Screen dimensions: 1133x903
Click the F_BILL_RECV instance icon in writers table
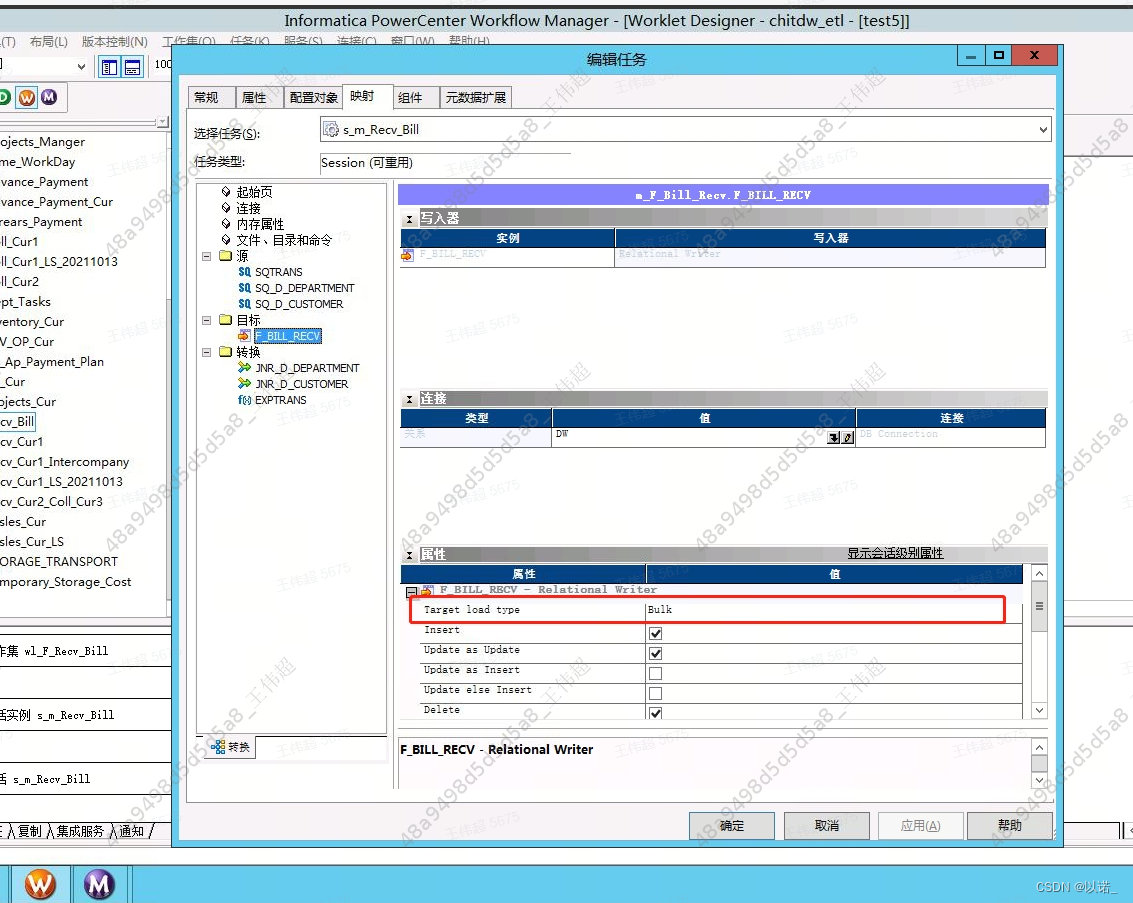click(407, 255)
